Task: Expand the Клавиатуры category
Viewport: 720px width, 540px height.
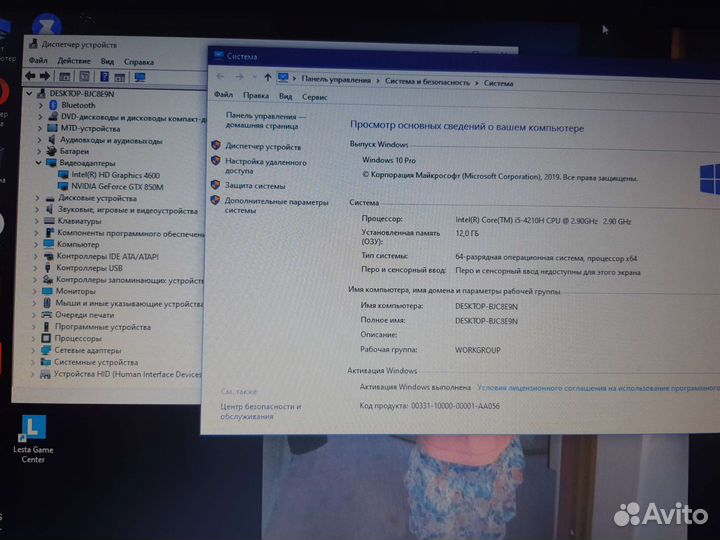Action: tap(37, 221)
